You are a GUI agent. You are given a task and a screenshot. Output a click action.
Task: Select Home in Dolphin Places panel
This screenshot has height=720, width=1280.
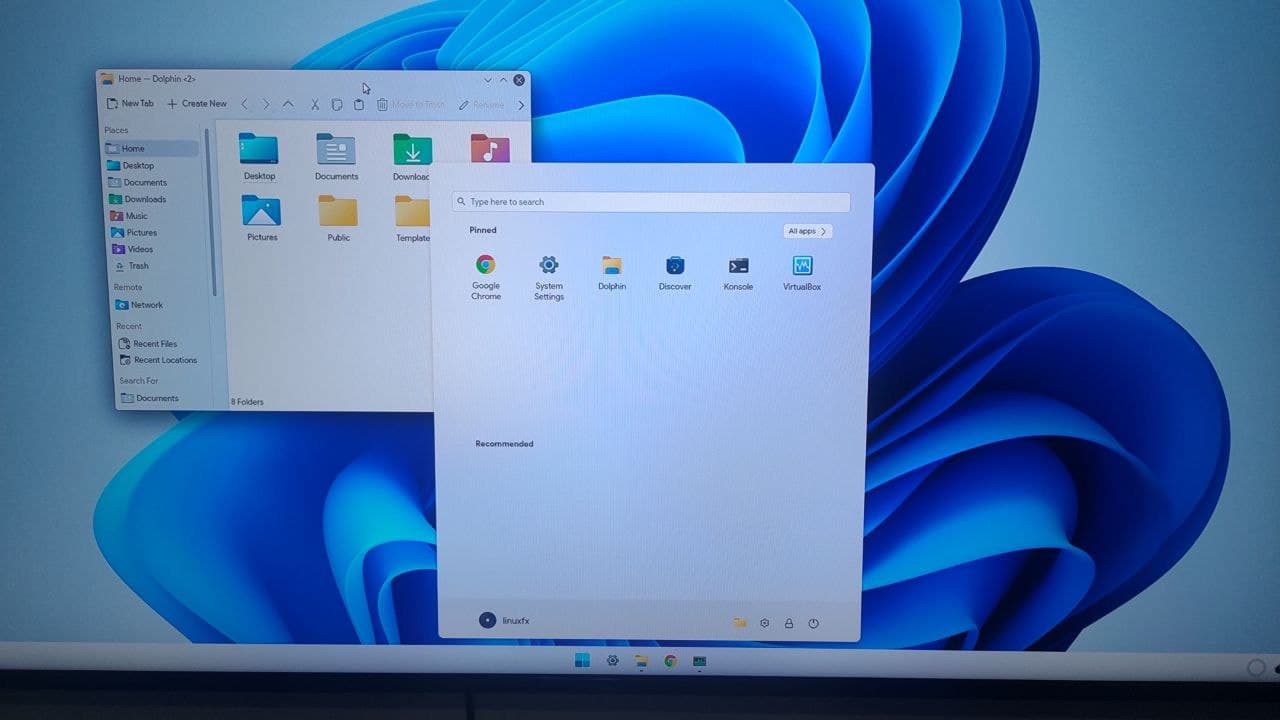151,148
